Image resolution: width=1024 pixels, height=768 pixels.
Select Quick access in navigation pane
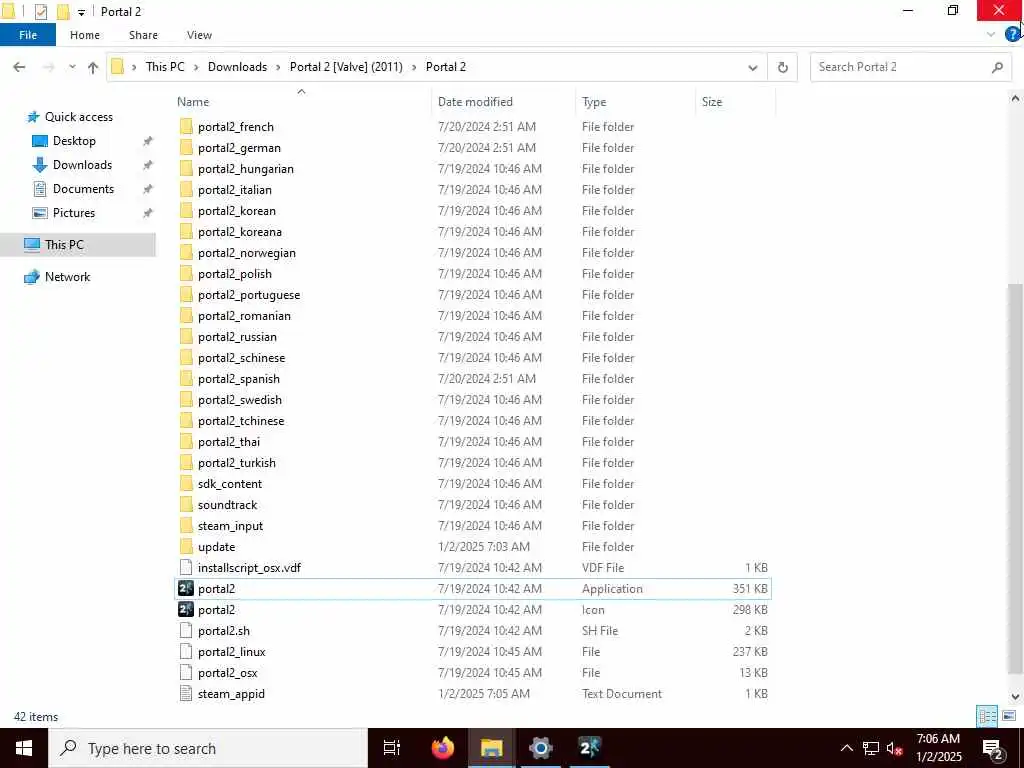coord(78,117)
